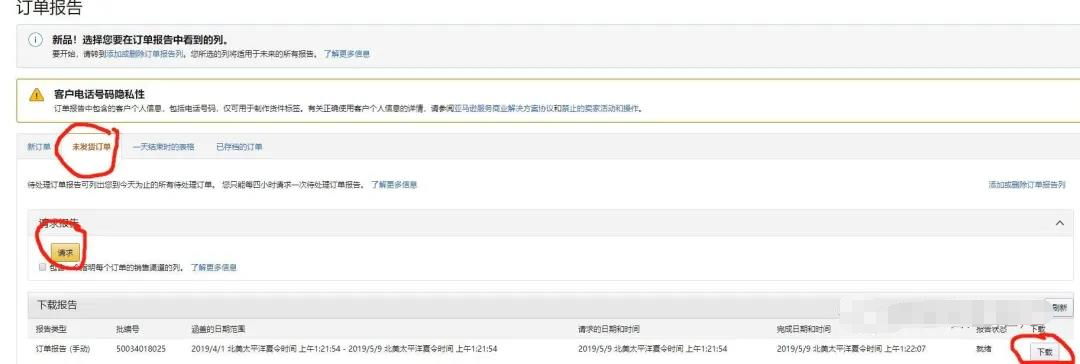This screenshot has width=1080, height=364.
Task: Click the 批编号 column header
Action: [x=127, y=330]
